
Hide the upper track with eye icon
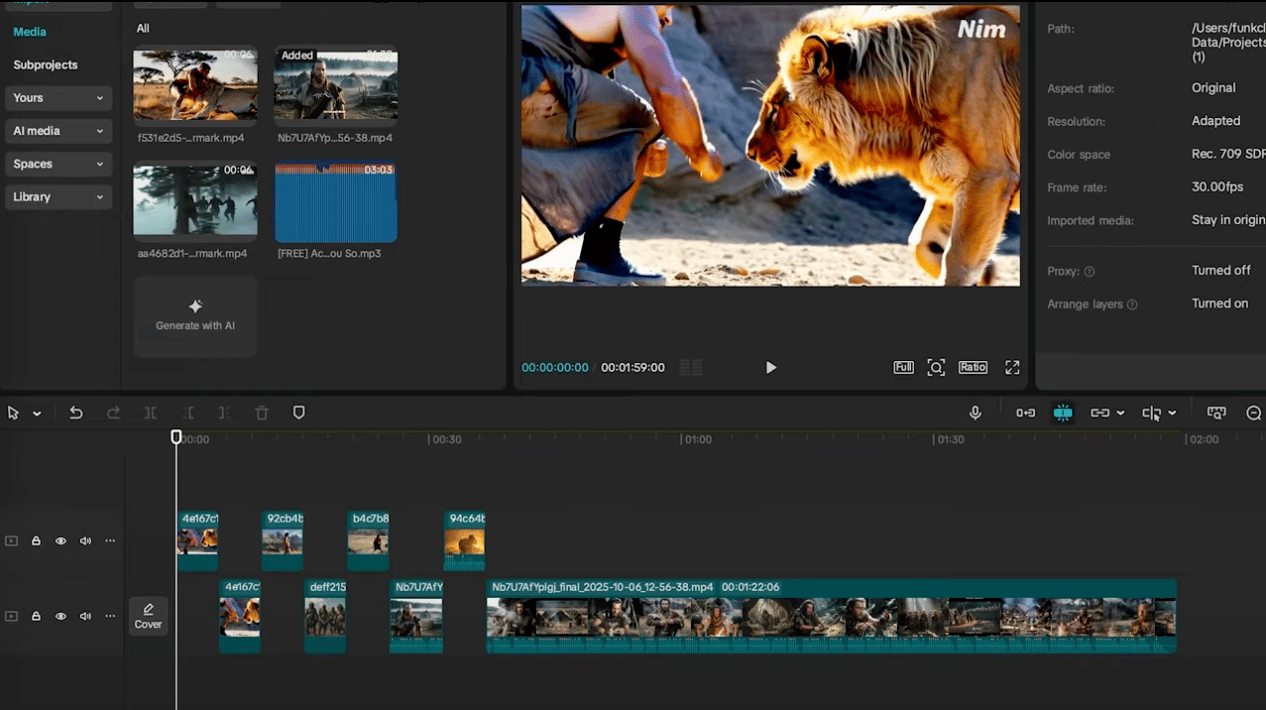point(61,541)
